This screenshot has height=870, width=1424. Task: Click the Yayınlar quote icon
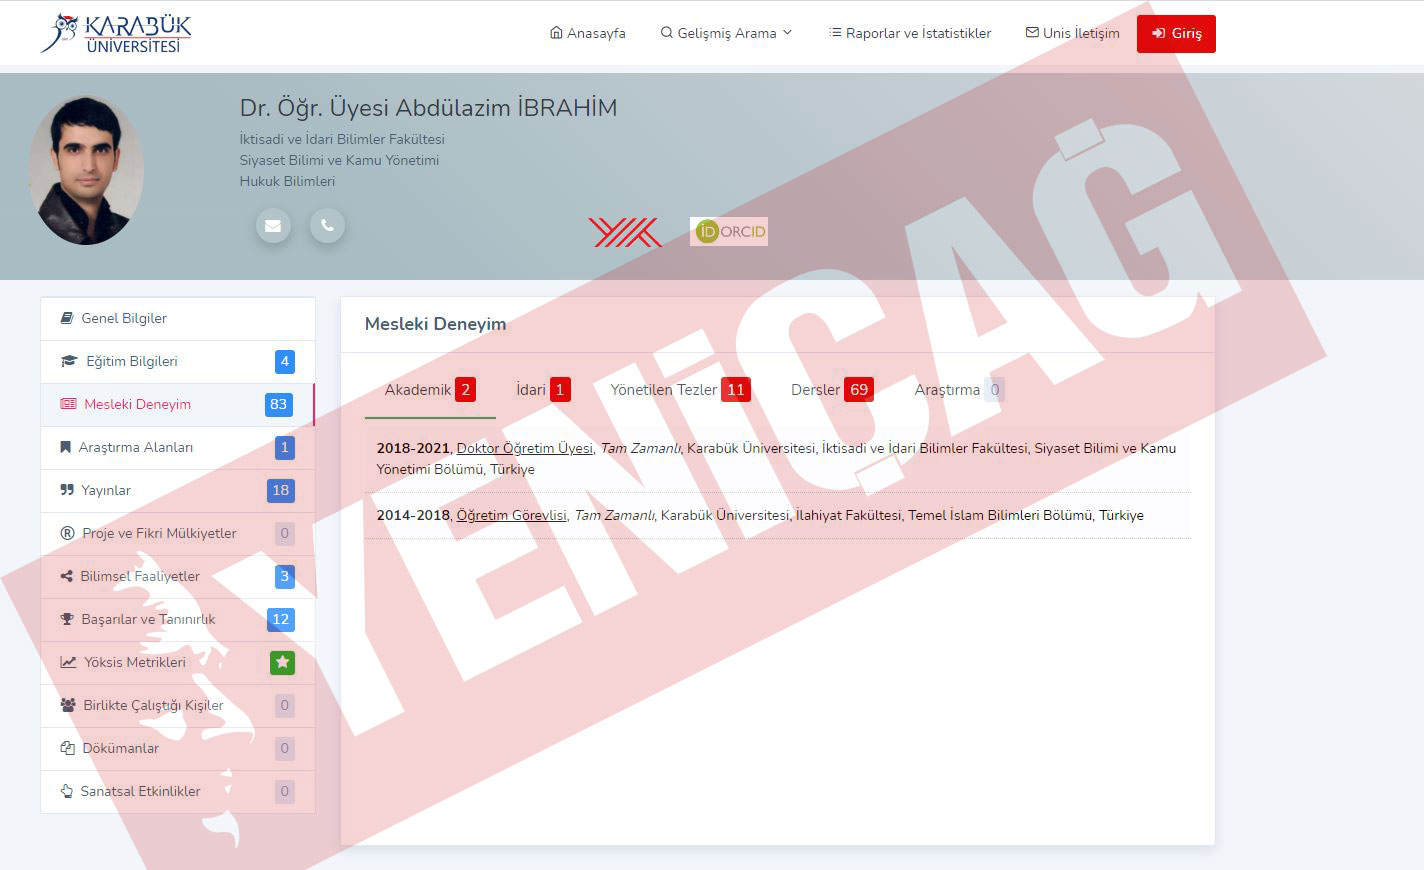coord(67,490)
